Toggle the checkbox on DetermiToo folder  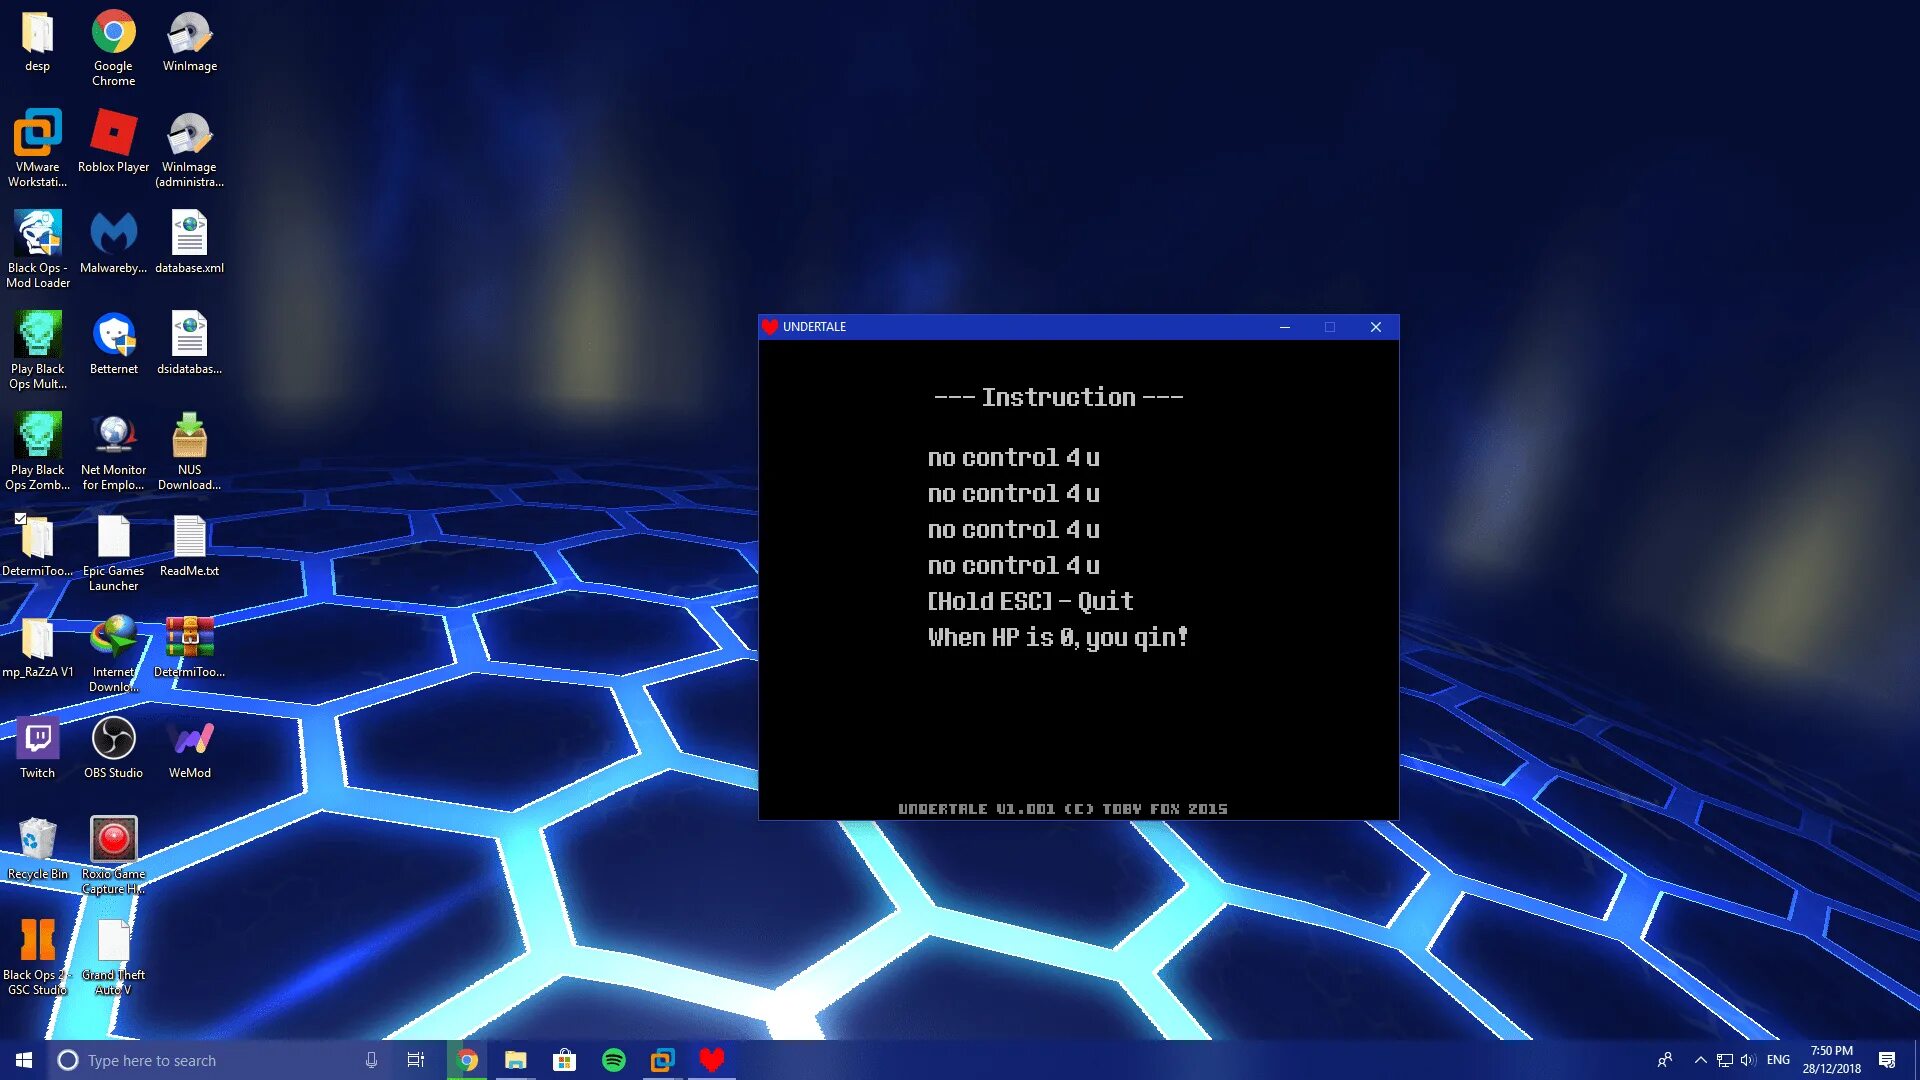20,519
